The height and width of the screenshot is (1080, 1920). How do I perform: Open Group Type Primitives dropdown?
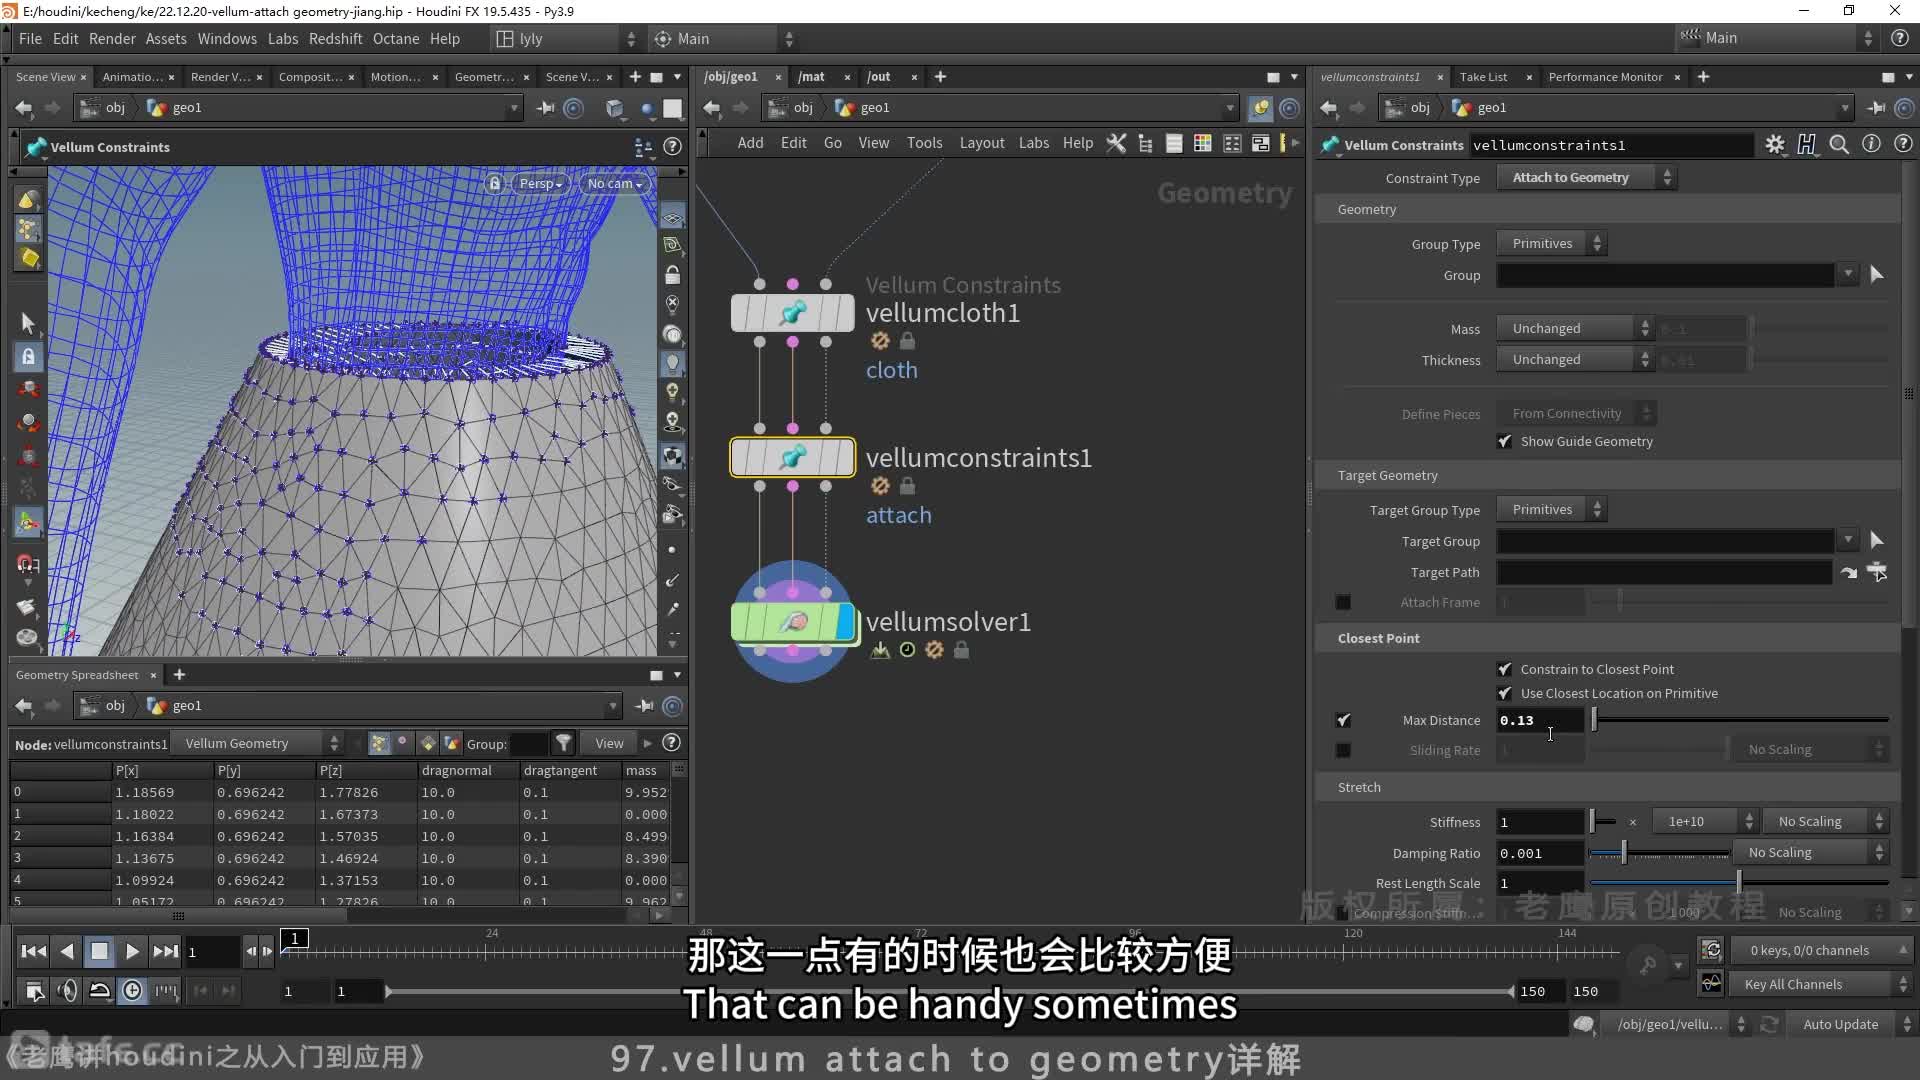coord(1551,243)
